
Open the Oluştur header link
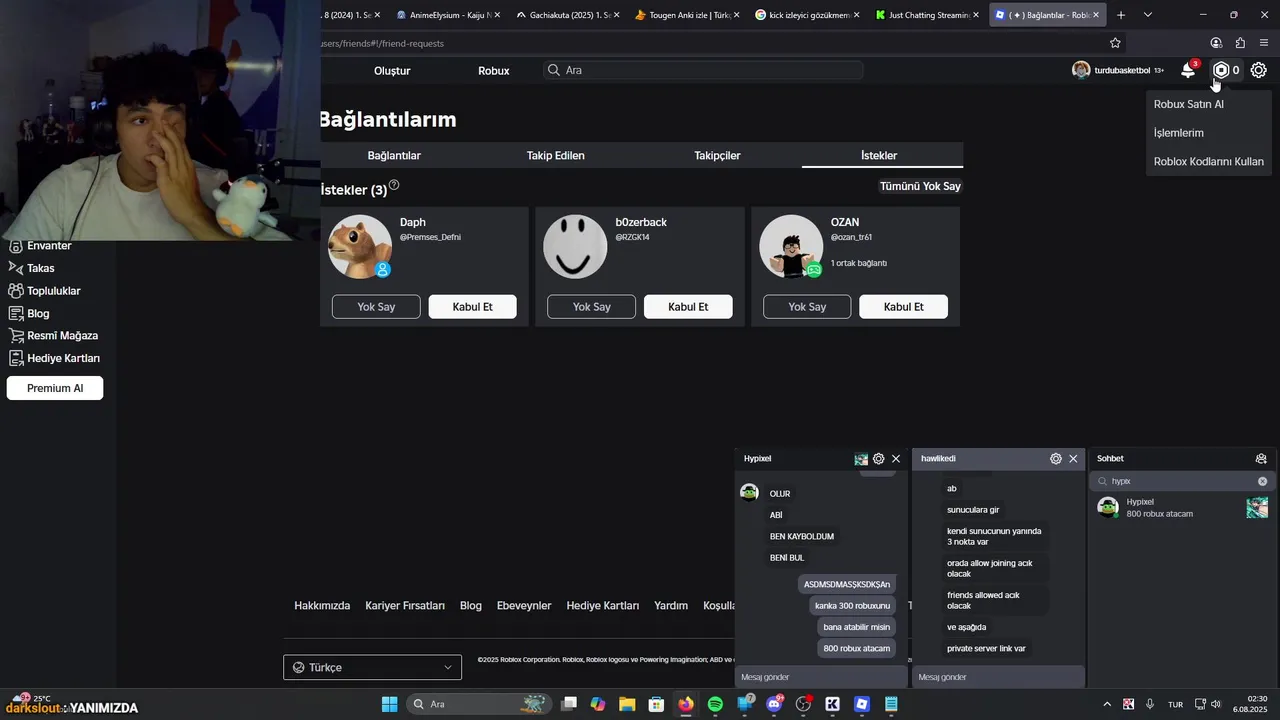click(x=392, y=70)
